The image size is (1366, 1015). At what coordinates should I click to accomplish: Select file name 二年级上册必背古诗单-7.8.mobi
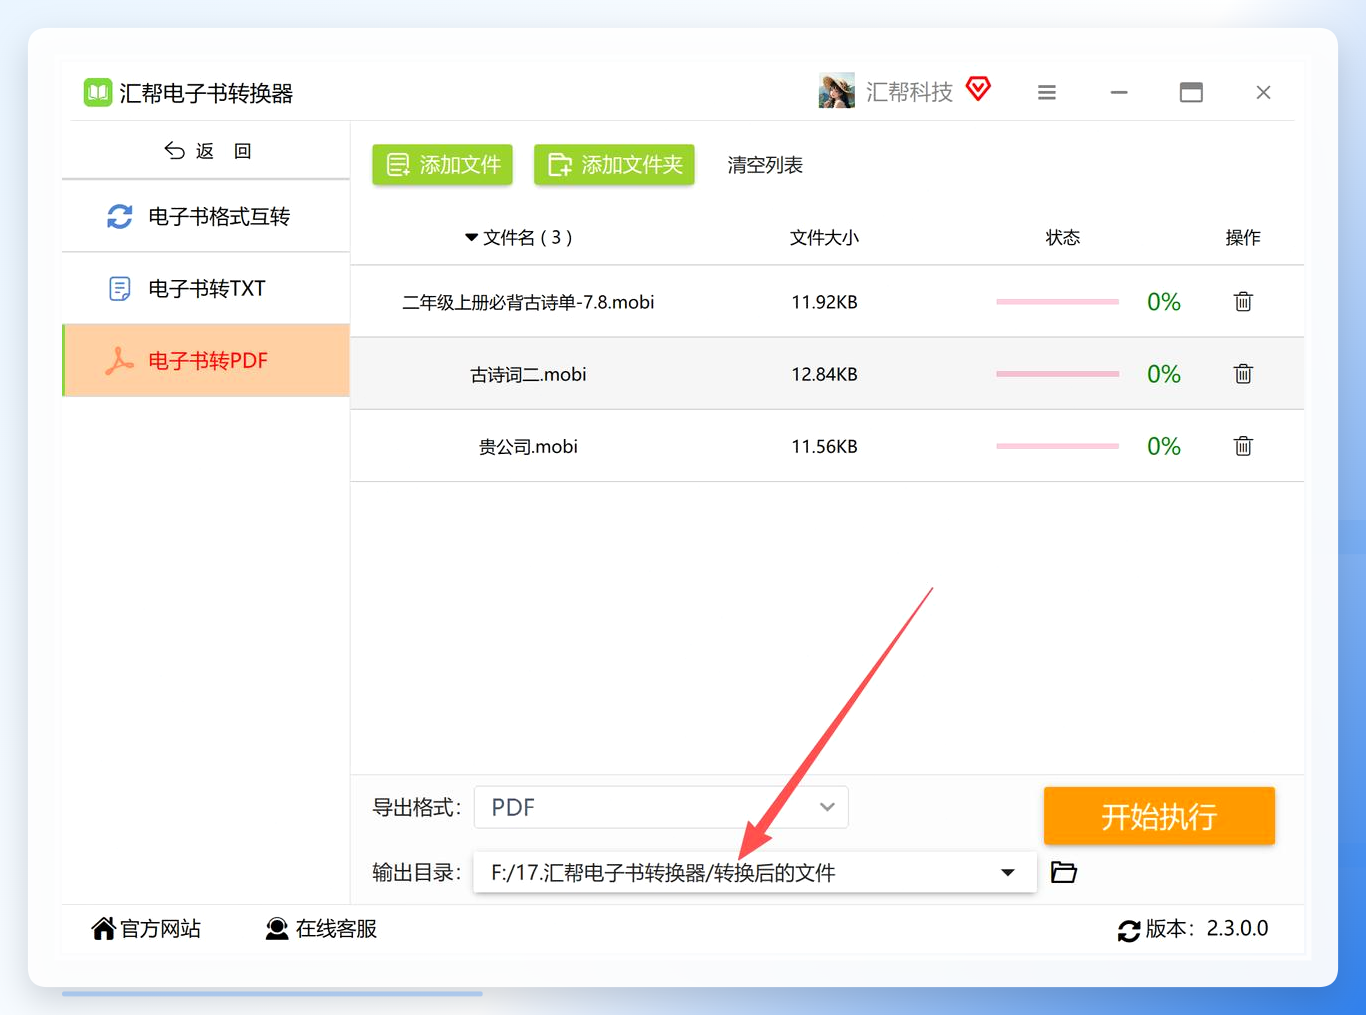pos(528,302)
